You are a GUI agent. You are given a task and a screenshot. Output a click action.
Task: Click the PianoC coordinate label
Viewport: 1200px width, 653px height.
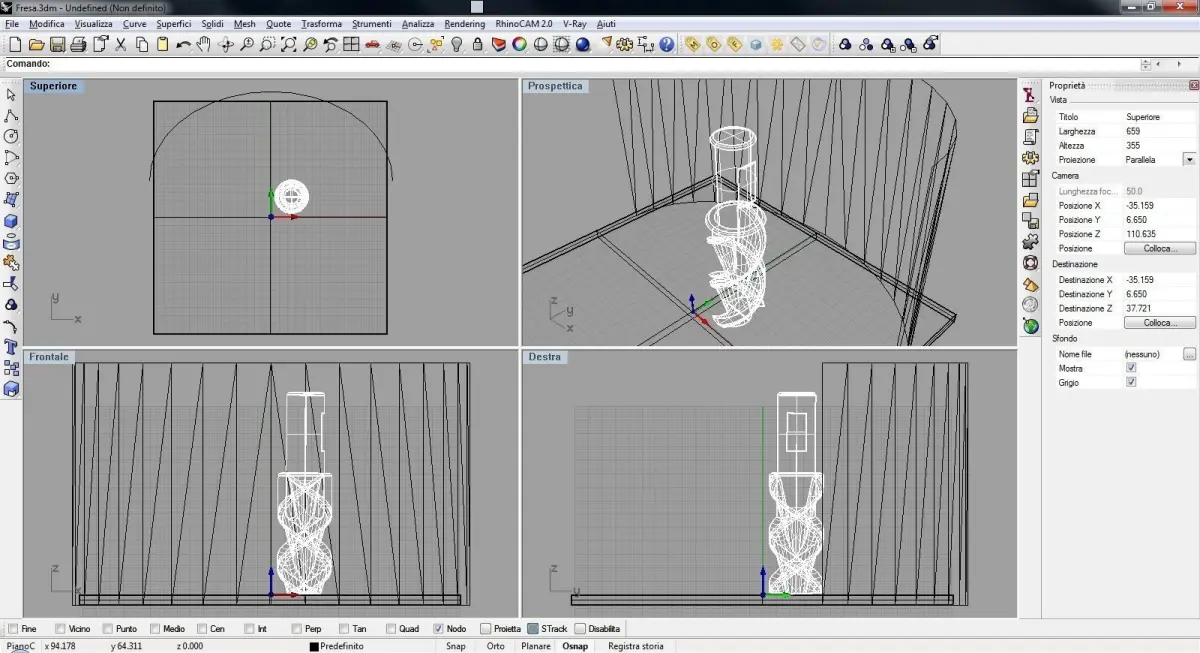coord(20,646)
